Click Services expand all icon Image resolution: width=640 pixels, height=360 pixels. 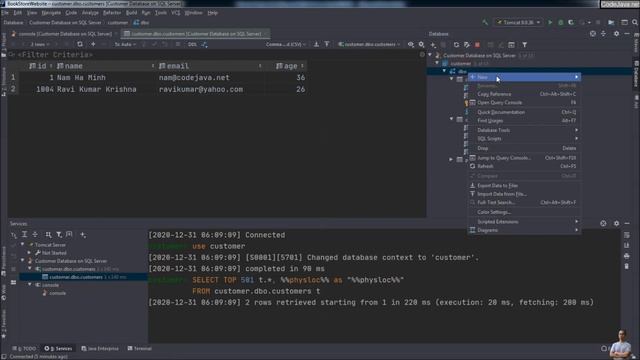pos(24,235)
